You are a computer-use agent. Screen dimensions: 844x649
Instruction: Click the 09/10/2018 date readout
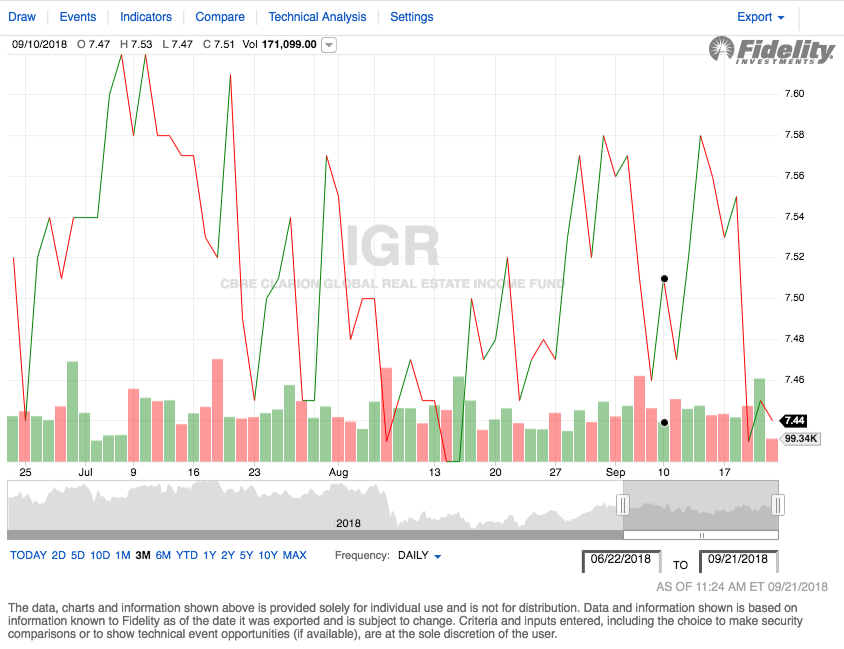click(x=39, y=45)
